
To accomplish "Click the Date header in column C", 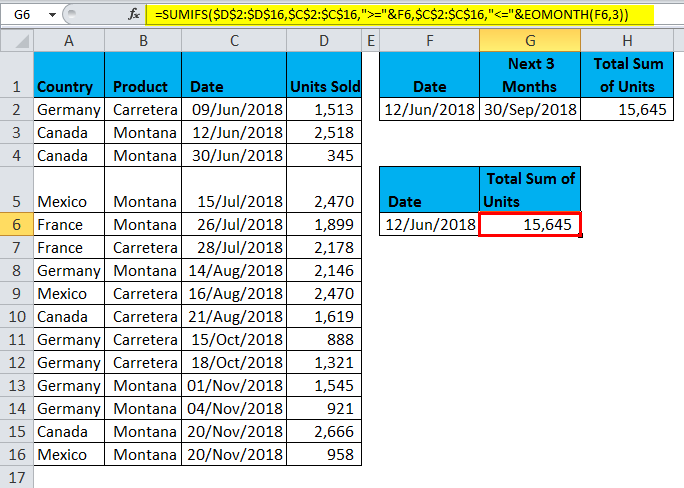I will 234,75.
